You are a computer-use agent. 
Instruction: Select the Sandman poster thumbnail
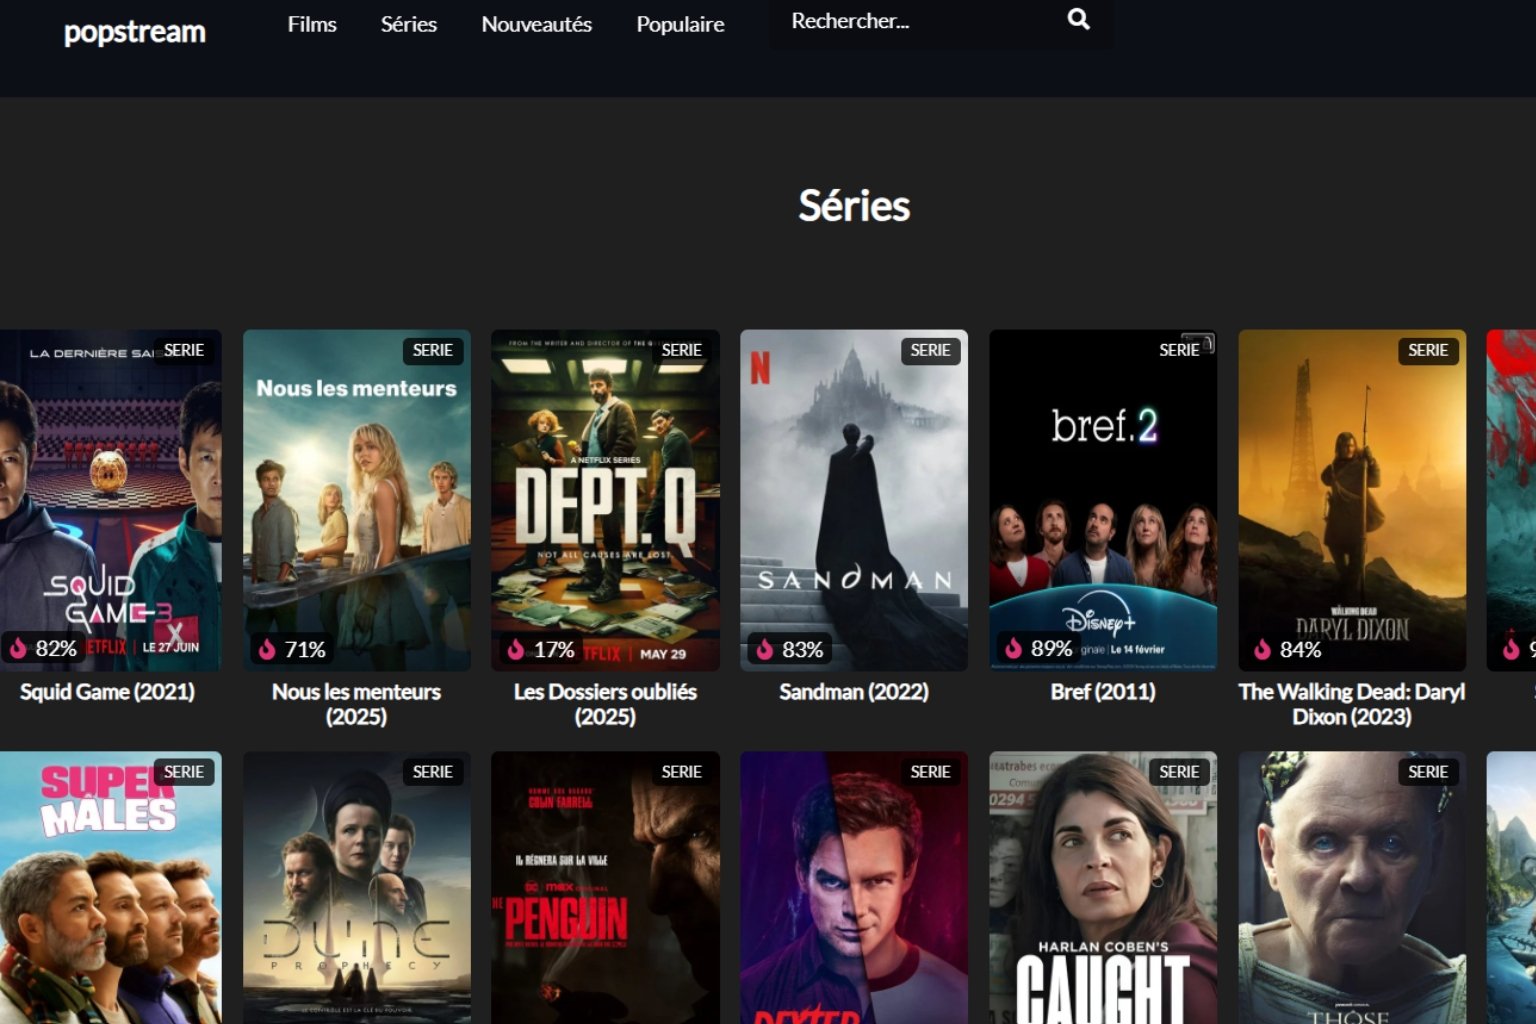click(x=854, y=500)
